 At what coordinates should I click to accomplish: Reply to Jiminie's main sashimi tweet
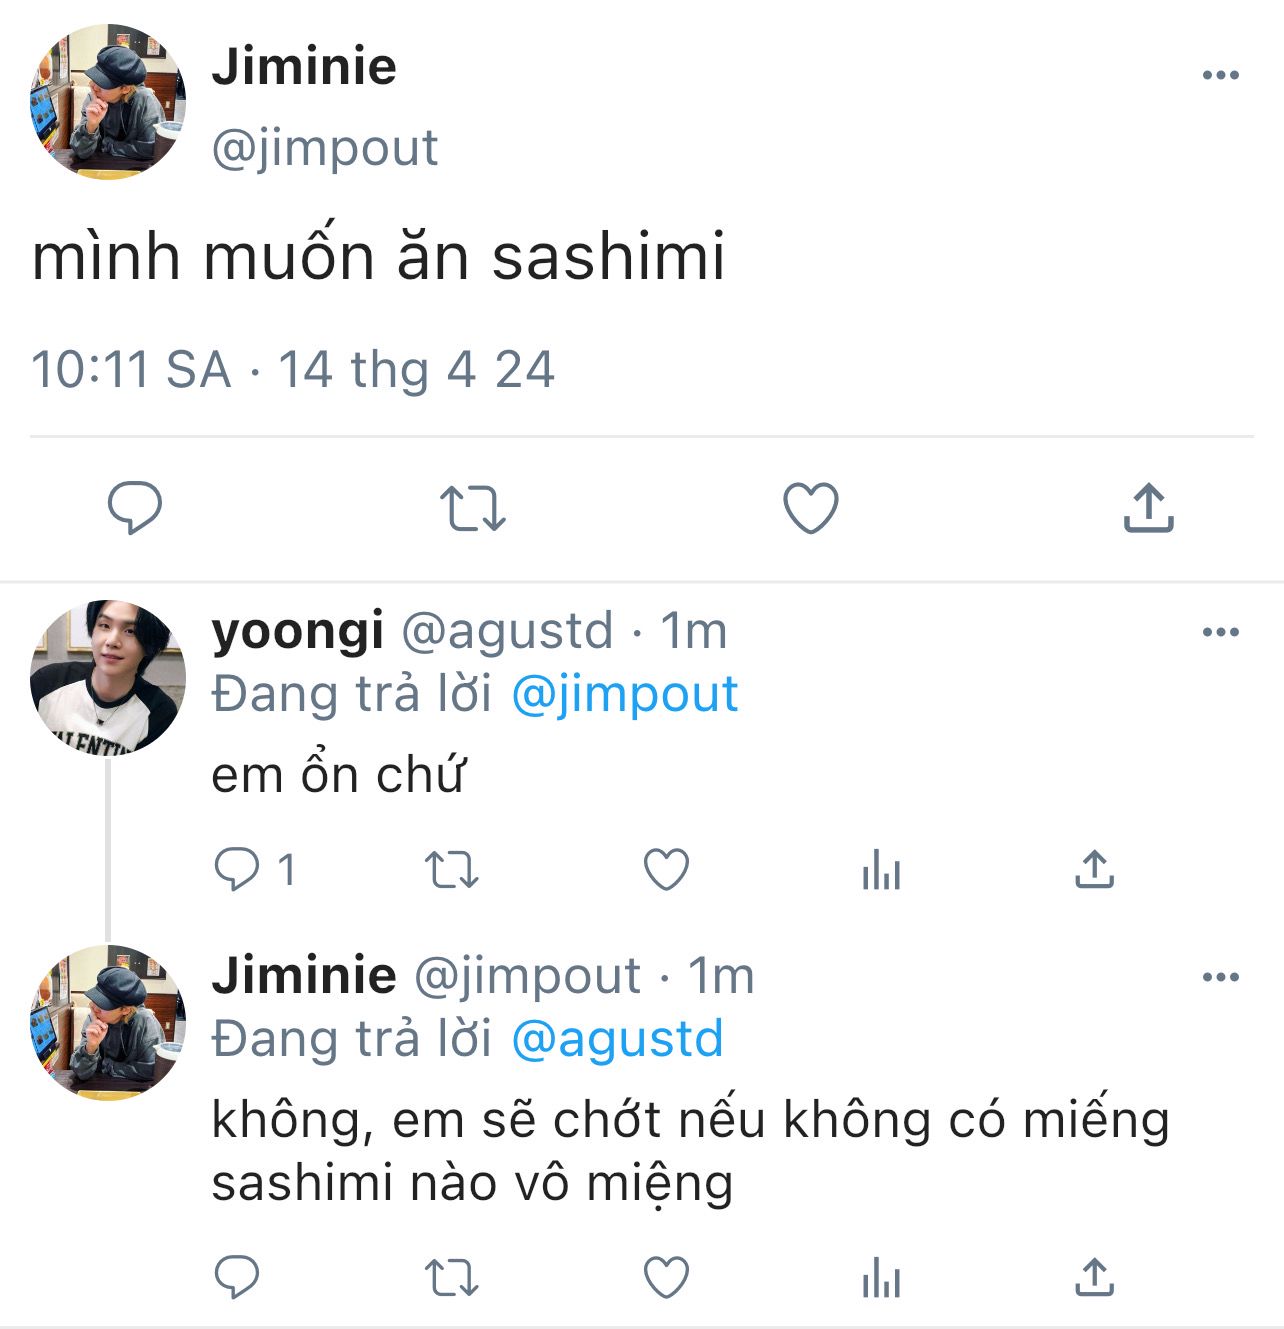pyautogui.click(x=135, y=508)
